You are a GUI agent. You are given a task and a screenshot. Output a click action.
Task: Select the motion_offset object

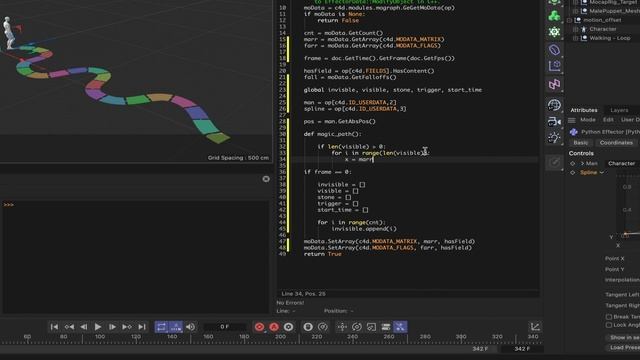tap(602, 20)
